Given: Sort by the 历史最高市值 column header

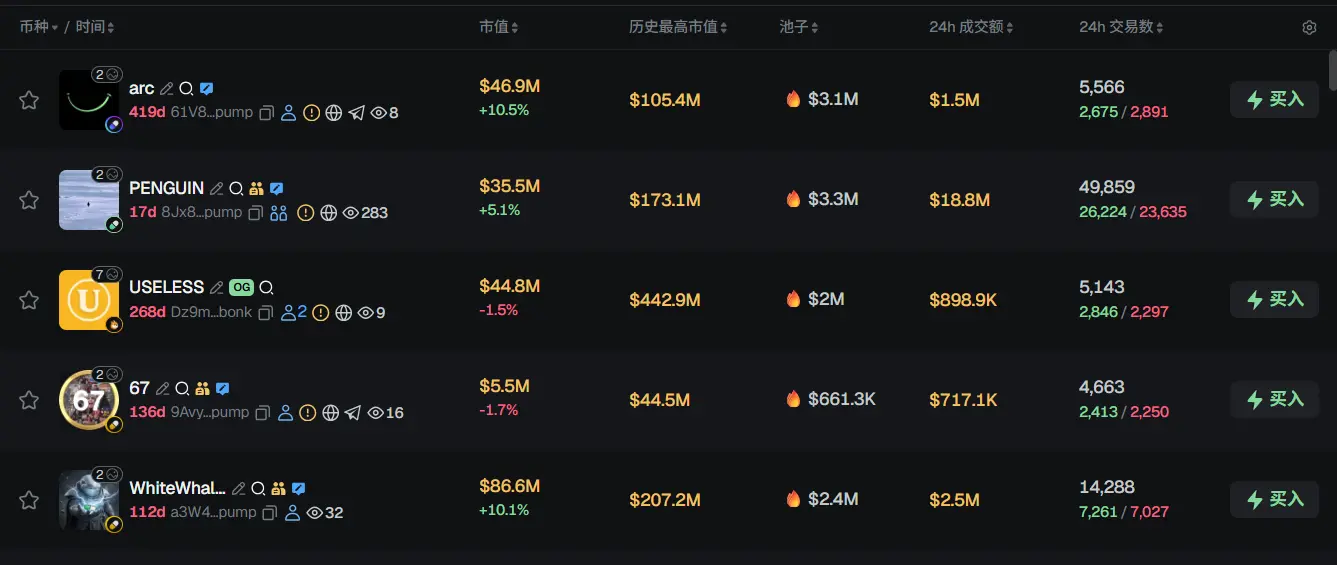Looking at the screenshot, I should (678, 27).
